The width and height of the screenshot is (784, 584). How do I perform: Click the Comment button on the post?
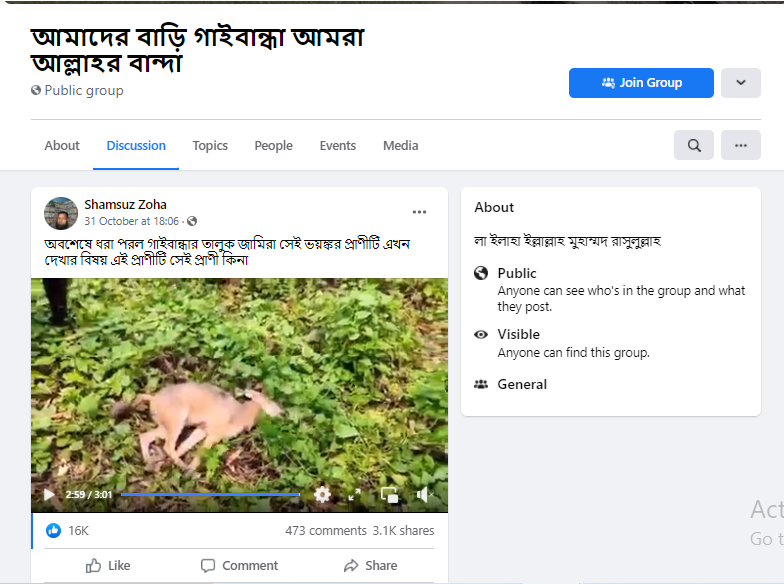[239, 566]
